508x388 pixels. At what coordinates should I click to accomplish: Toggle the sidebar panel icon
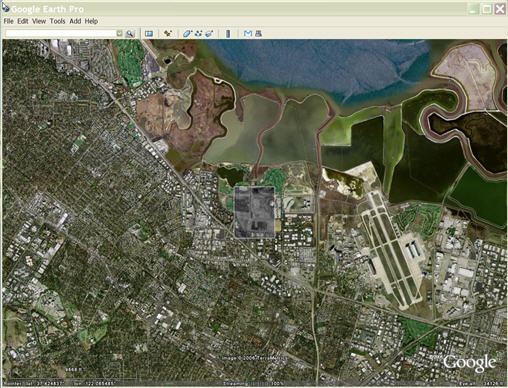(x=149, y=33)
